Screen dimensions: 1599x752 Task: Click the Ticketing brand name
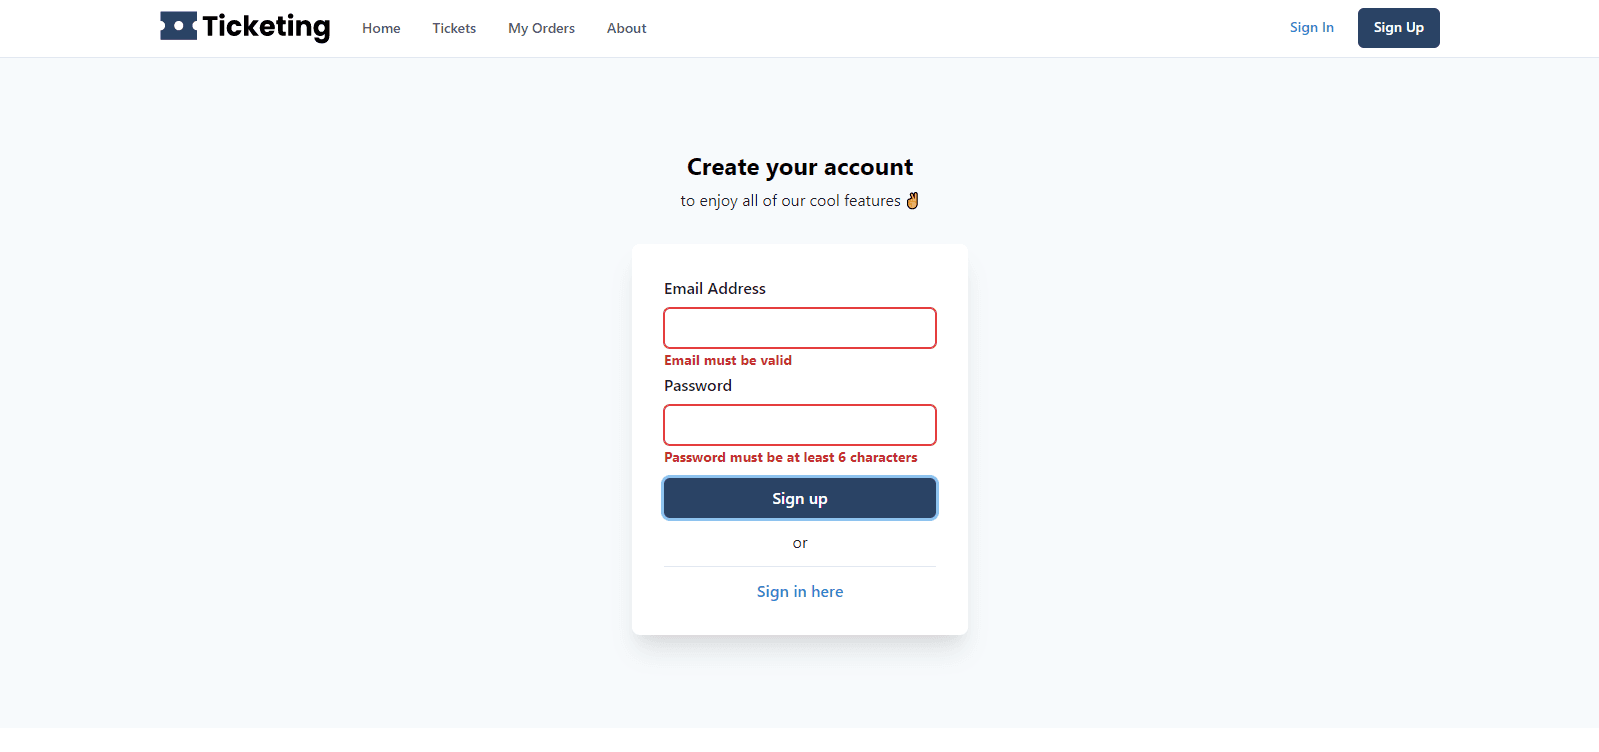(266, 27)
